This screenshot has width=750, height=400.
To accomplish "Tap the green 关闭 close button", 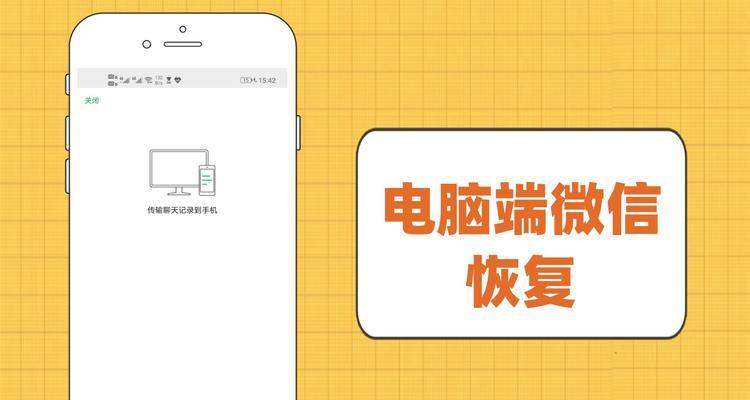I will [92, 100].
